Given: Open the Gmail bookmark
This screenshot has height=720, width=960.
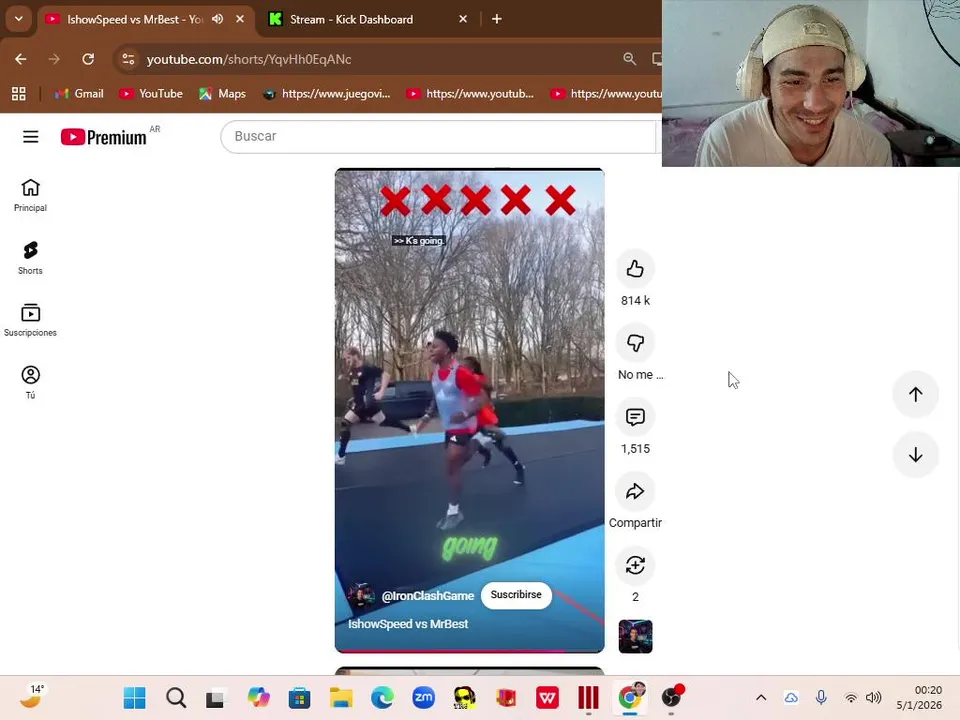Looking at the screenshot, I should pyautogui.click(x=79, y=94).
